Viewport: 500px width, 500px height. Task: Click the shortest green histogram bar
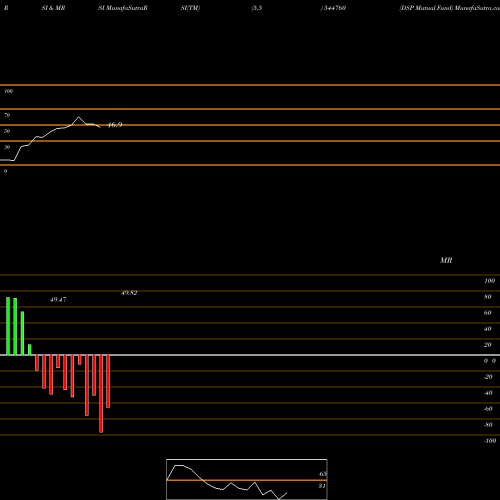coord(30,350)
